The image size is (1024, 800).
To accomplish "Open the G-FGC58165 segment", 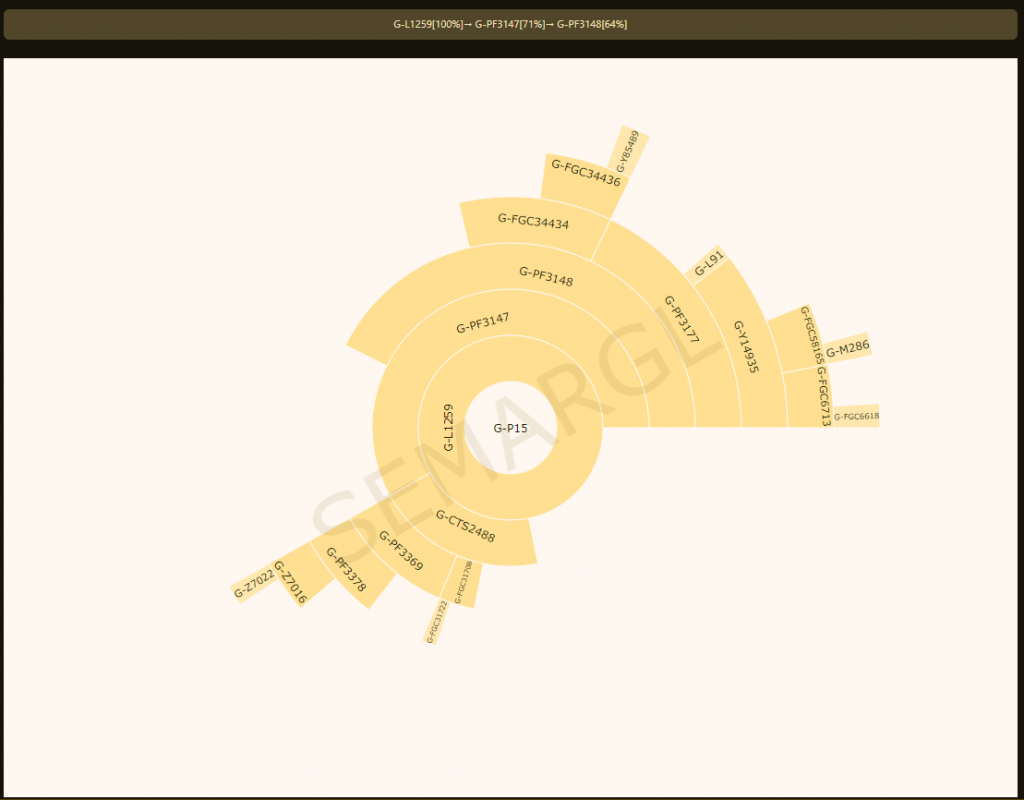I will [x=806, y=336].
